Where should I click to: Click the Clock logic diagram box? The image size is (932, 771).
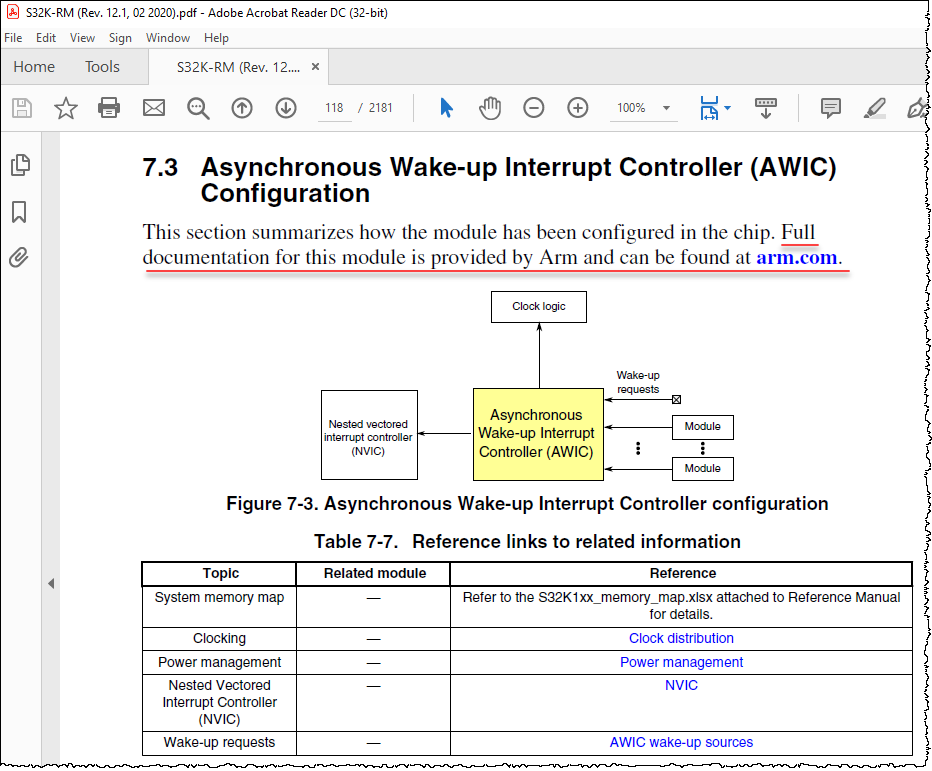pos(539,307)
